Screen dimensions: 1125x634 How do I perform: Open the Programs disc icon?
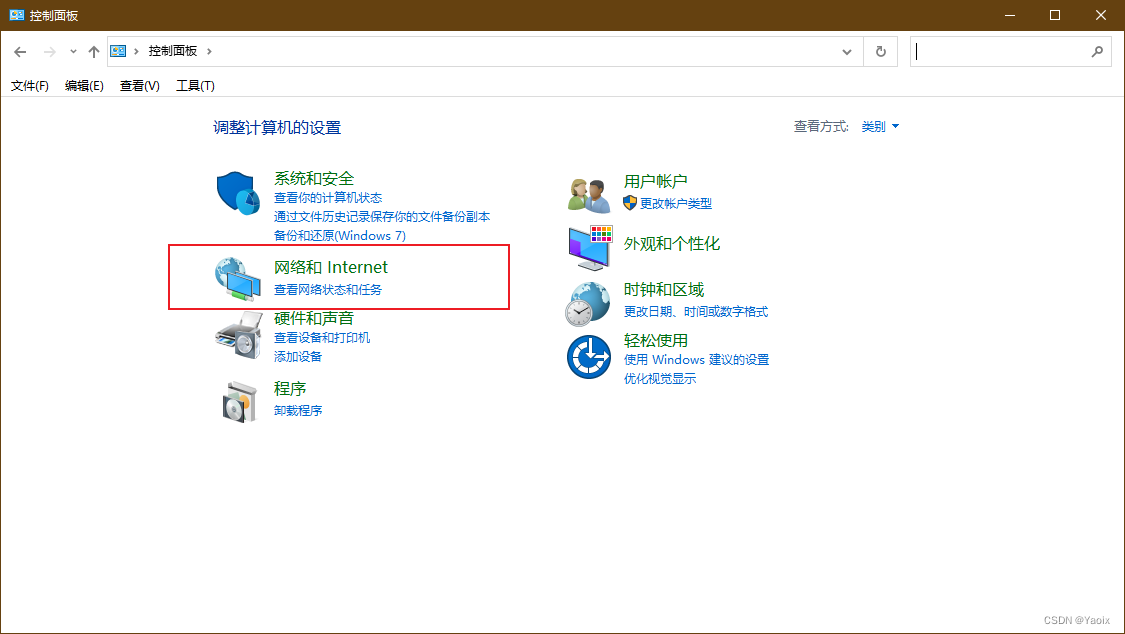[x=239, y=402]
